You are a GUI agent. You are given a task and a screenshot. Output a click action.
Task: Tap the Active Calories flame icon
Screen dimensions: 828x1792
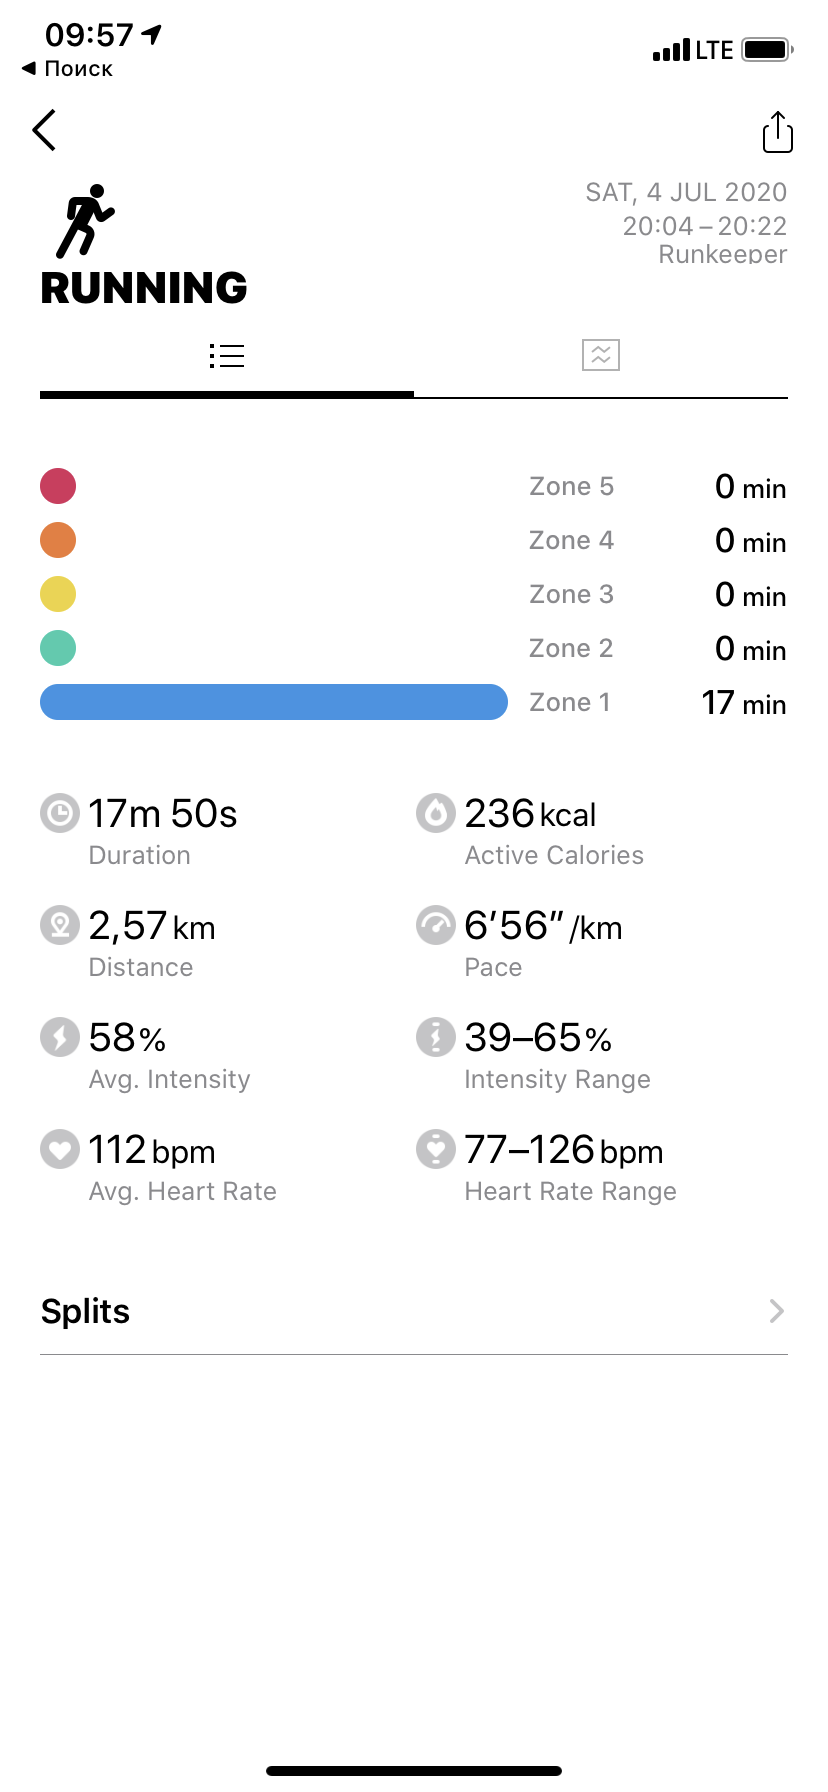[436, 813]
